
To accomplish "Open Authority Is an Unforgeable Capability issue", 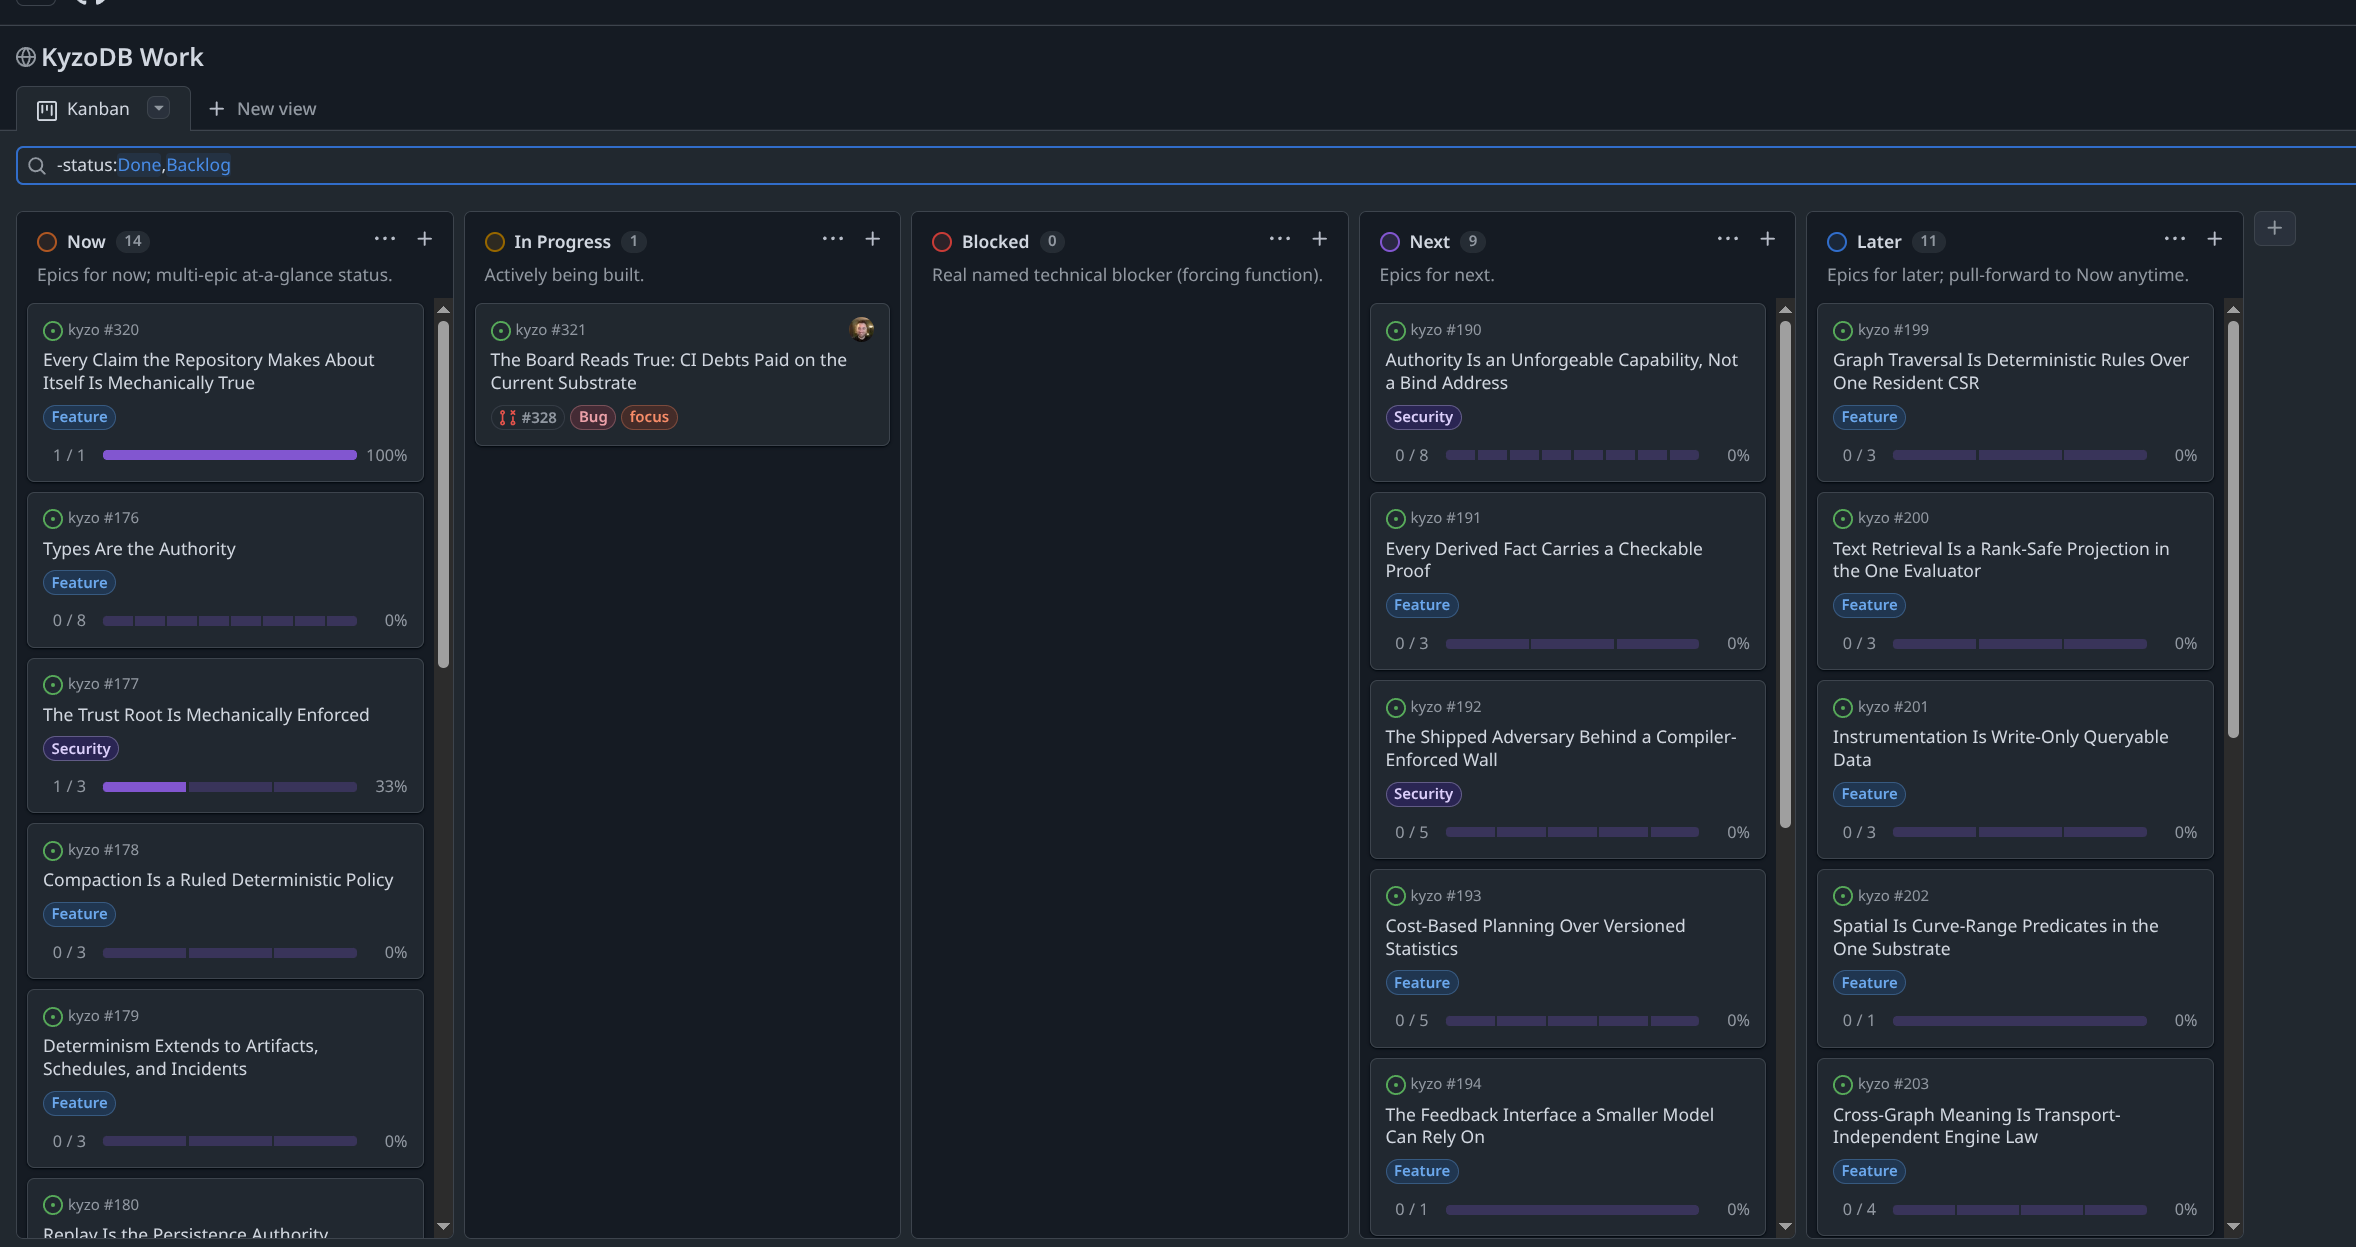I will coord(1561,371).
